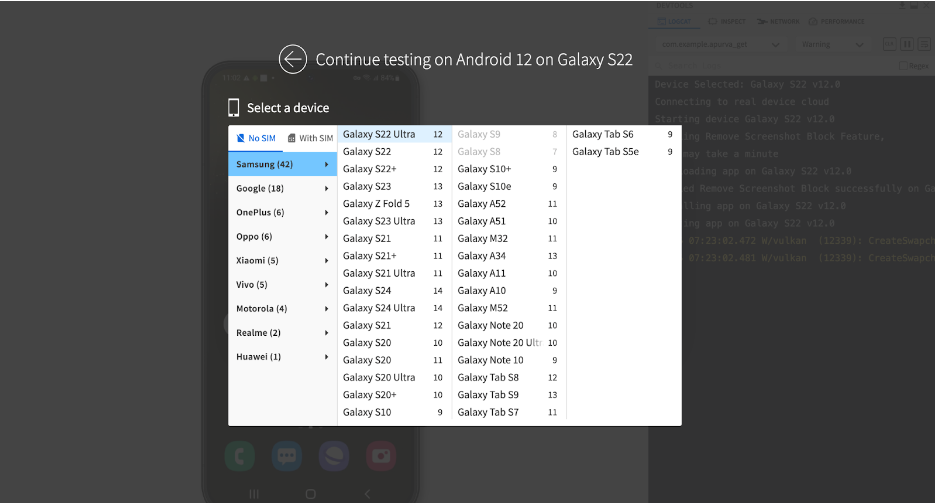The image size is (937, 504).
Task: Choose the greyed-out Galaxy S8
Action: pos(509,152)
